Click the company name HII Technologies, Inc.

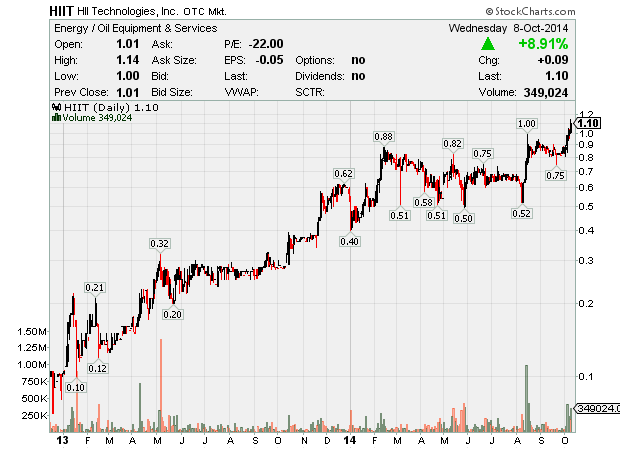click(128, 11)
